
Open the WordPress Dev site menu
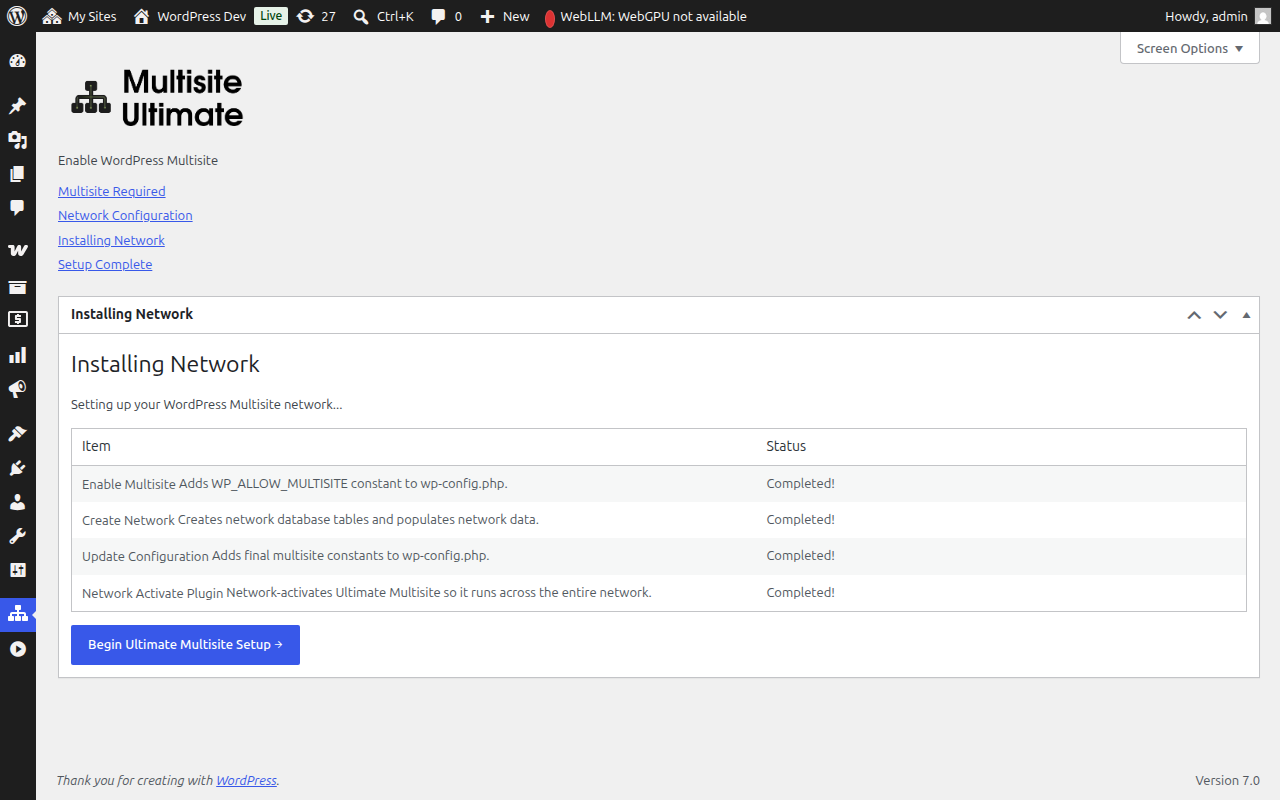point(190,16)
